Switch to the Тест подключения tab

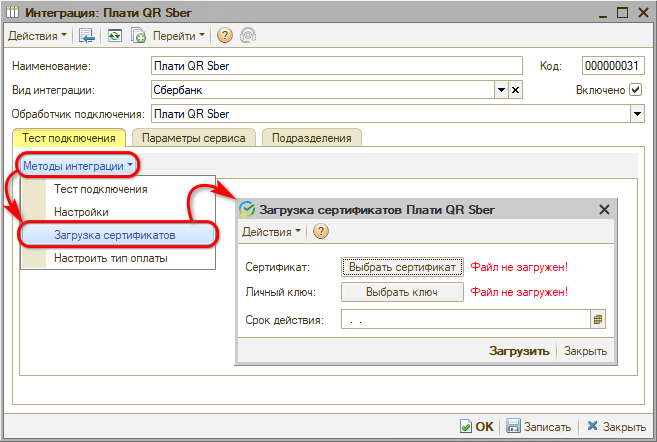(69, 138)
